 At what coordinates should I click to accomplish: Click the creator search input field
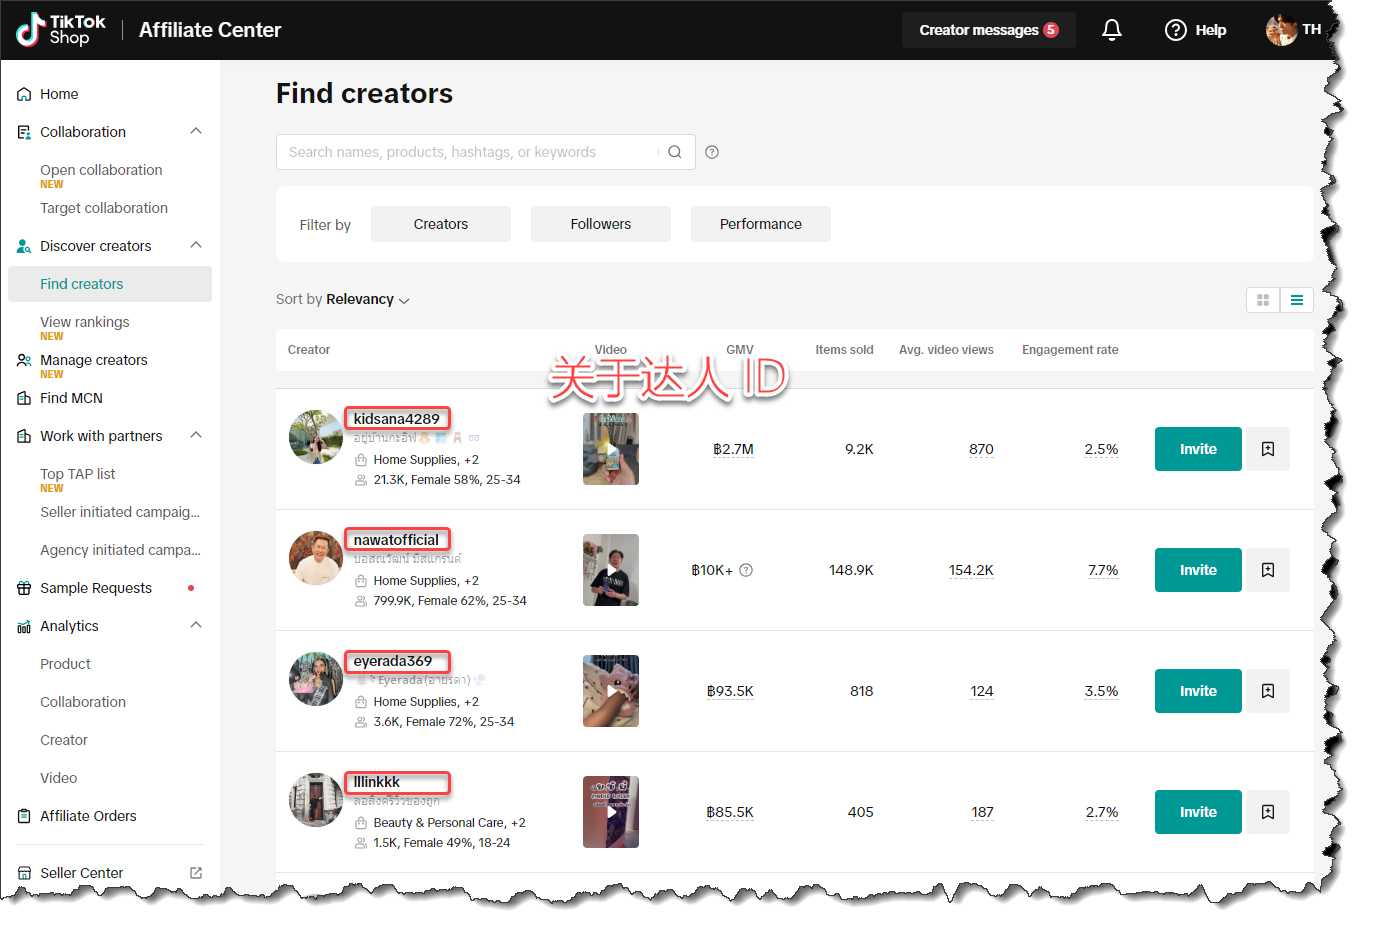465,152
